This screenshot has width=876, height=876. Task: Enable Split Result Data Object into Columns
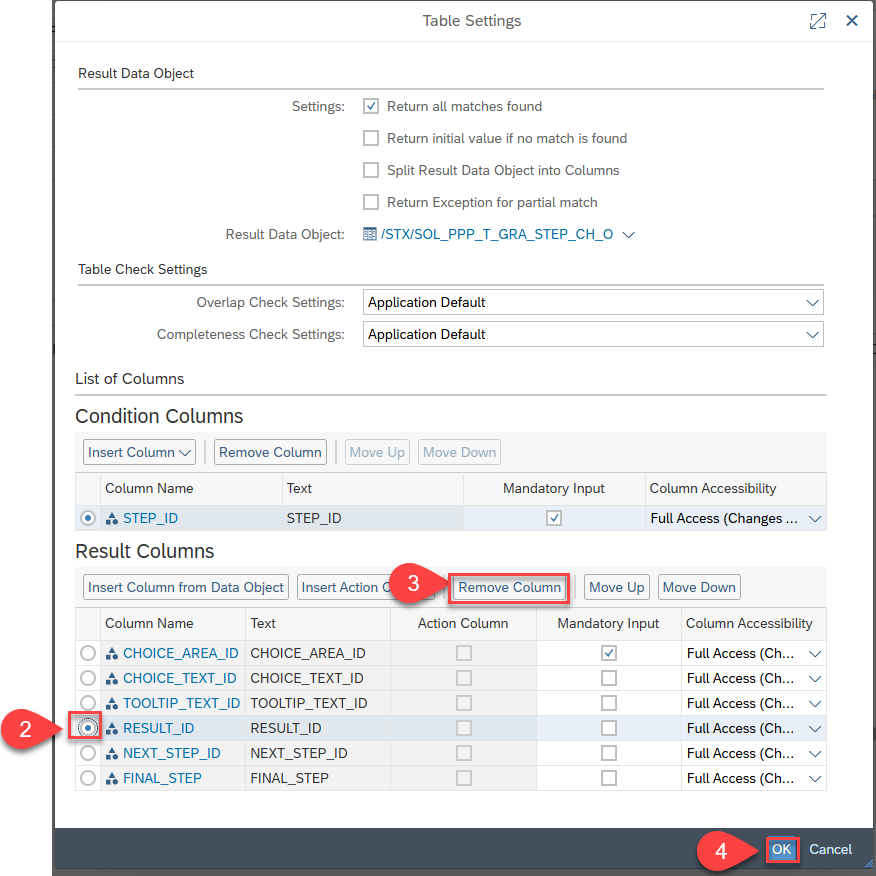pos(371,171)
